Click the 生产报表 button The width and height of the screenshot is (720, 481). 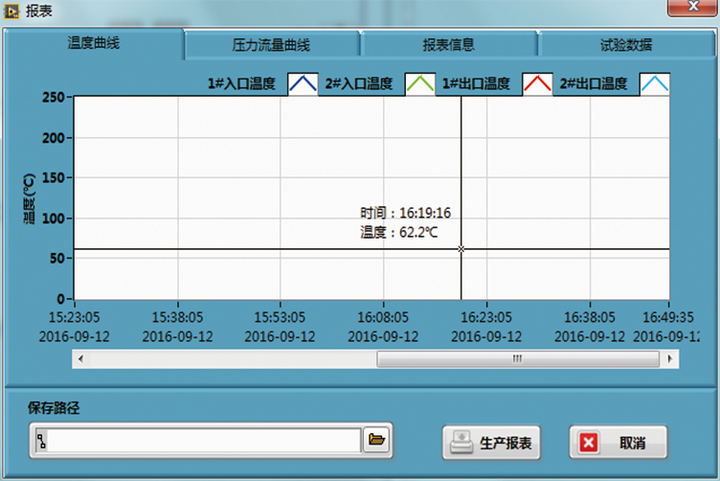(491, 442)
